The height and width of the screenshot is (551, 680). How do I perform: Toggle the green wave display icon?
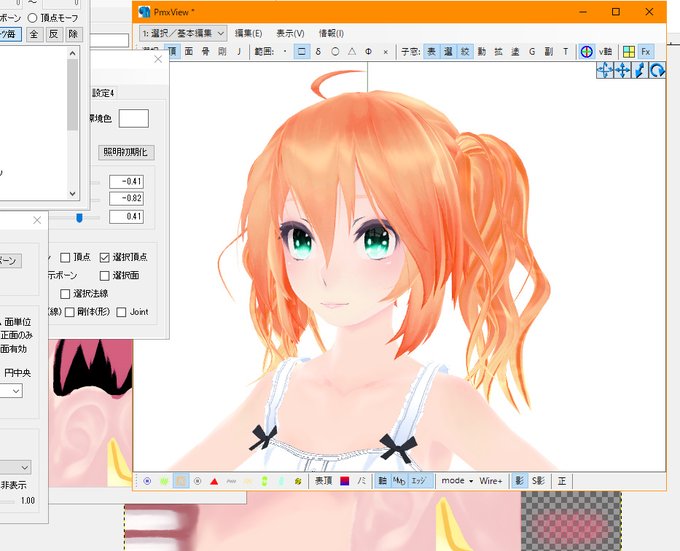point(164,481)
